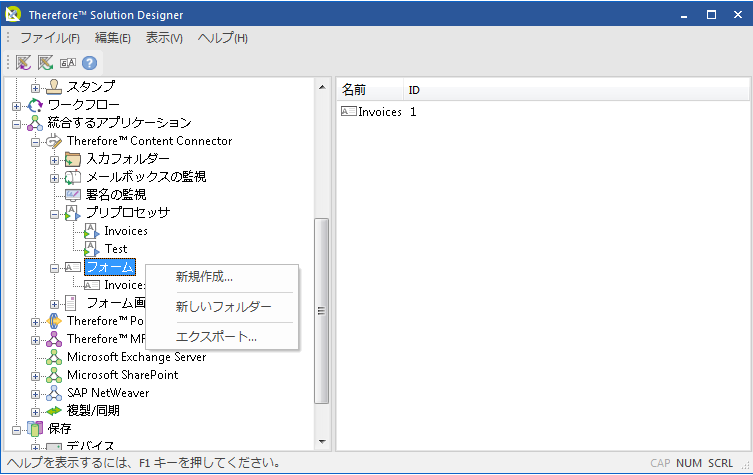Choose 新規作成... from context menu

[x=222, y=277]
